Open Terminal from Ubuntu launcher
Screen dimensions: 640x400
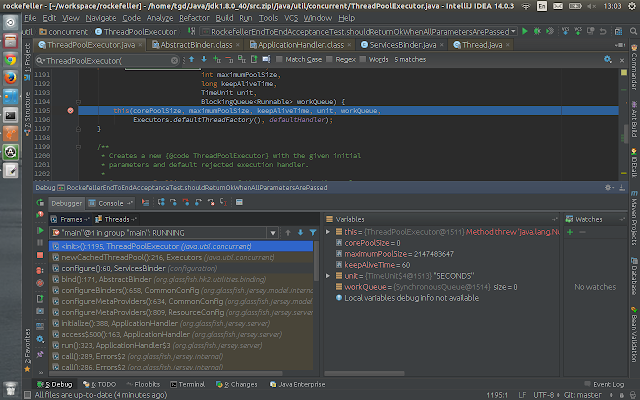click(11, 116)
